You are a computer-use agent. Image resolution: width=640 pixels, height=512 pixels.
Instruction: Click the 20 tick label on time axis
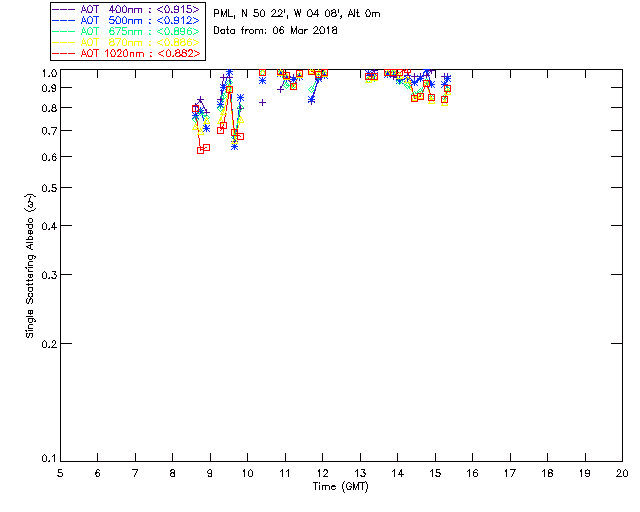pyautogui.click(x=622, y=472)
